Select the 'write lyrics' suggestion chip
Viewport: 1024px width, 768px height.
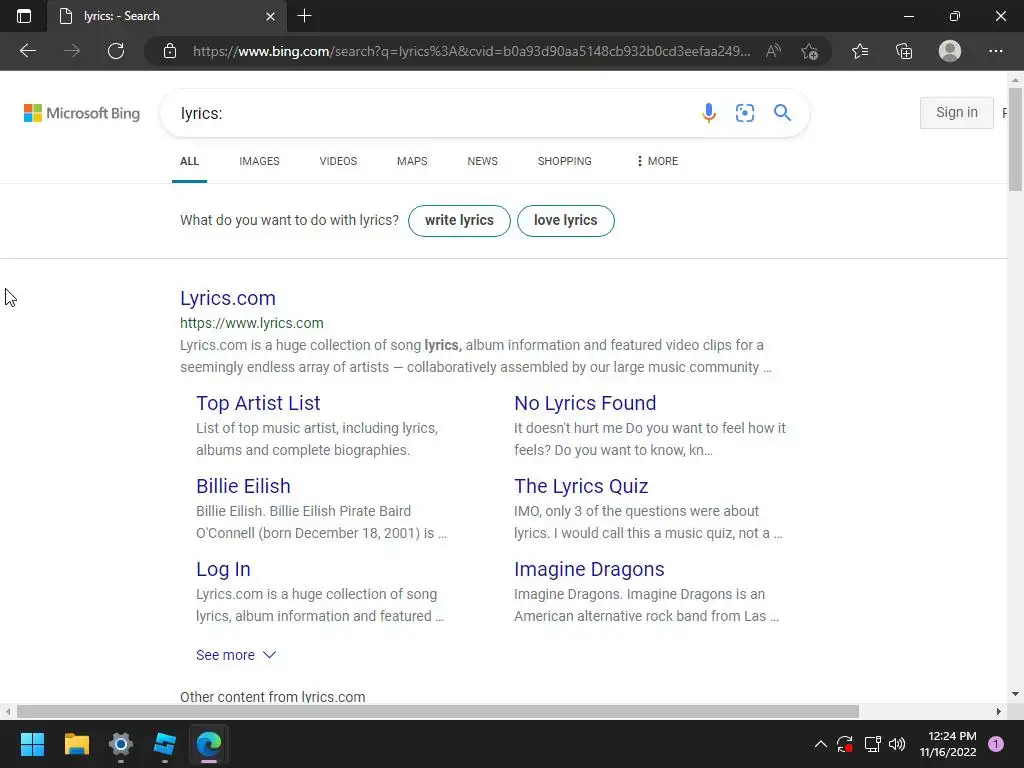point(459,221)
